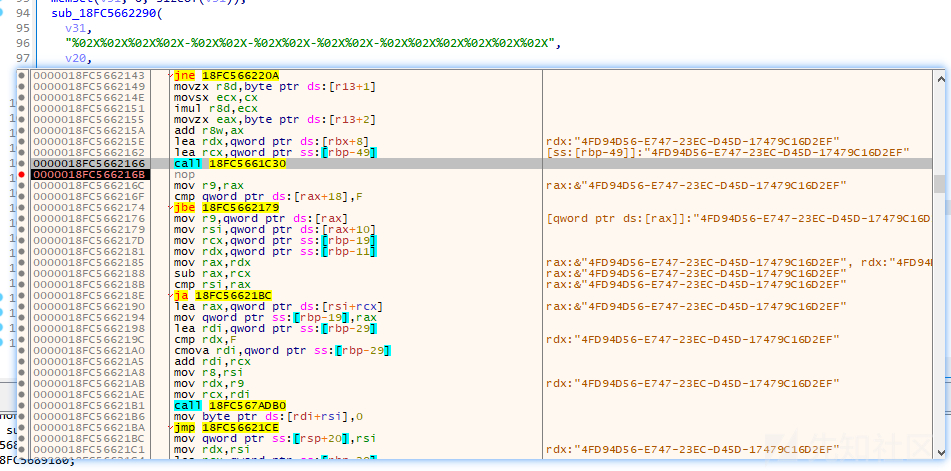Click variable v31 on pseudocode line 95

76,28
